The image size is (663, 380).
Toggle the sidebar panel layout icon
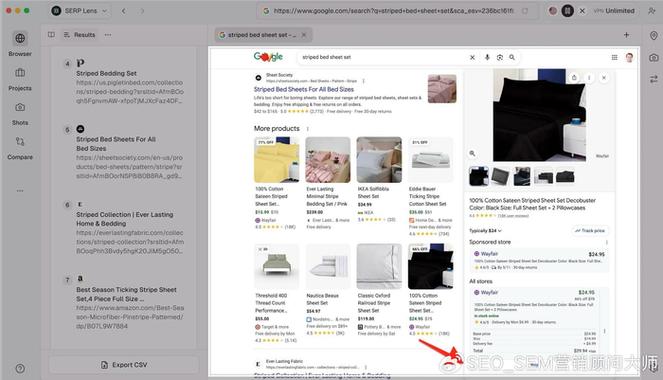pos(51,35)
